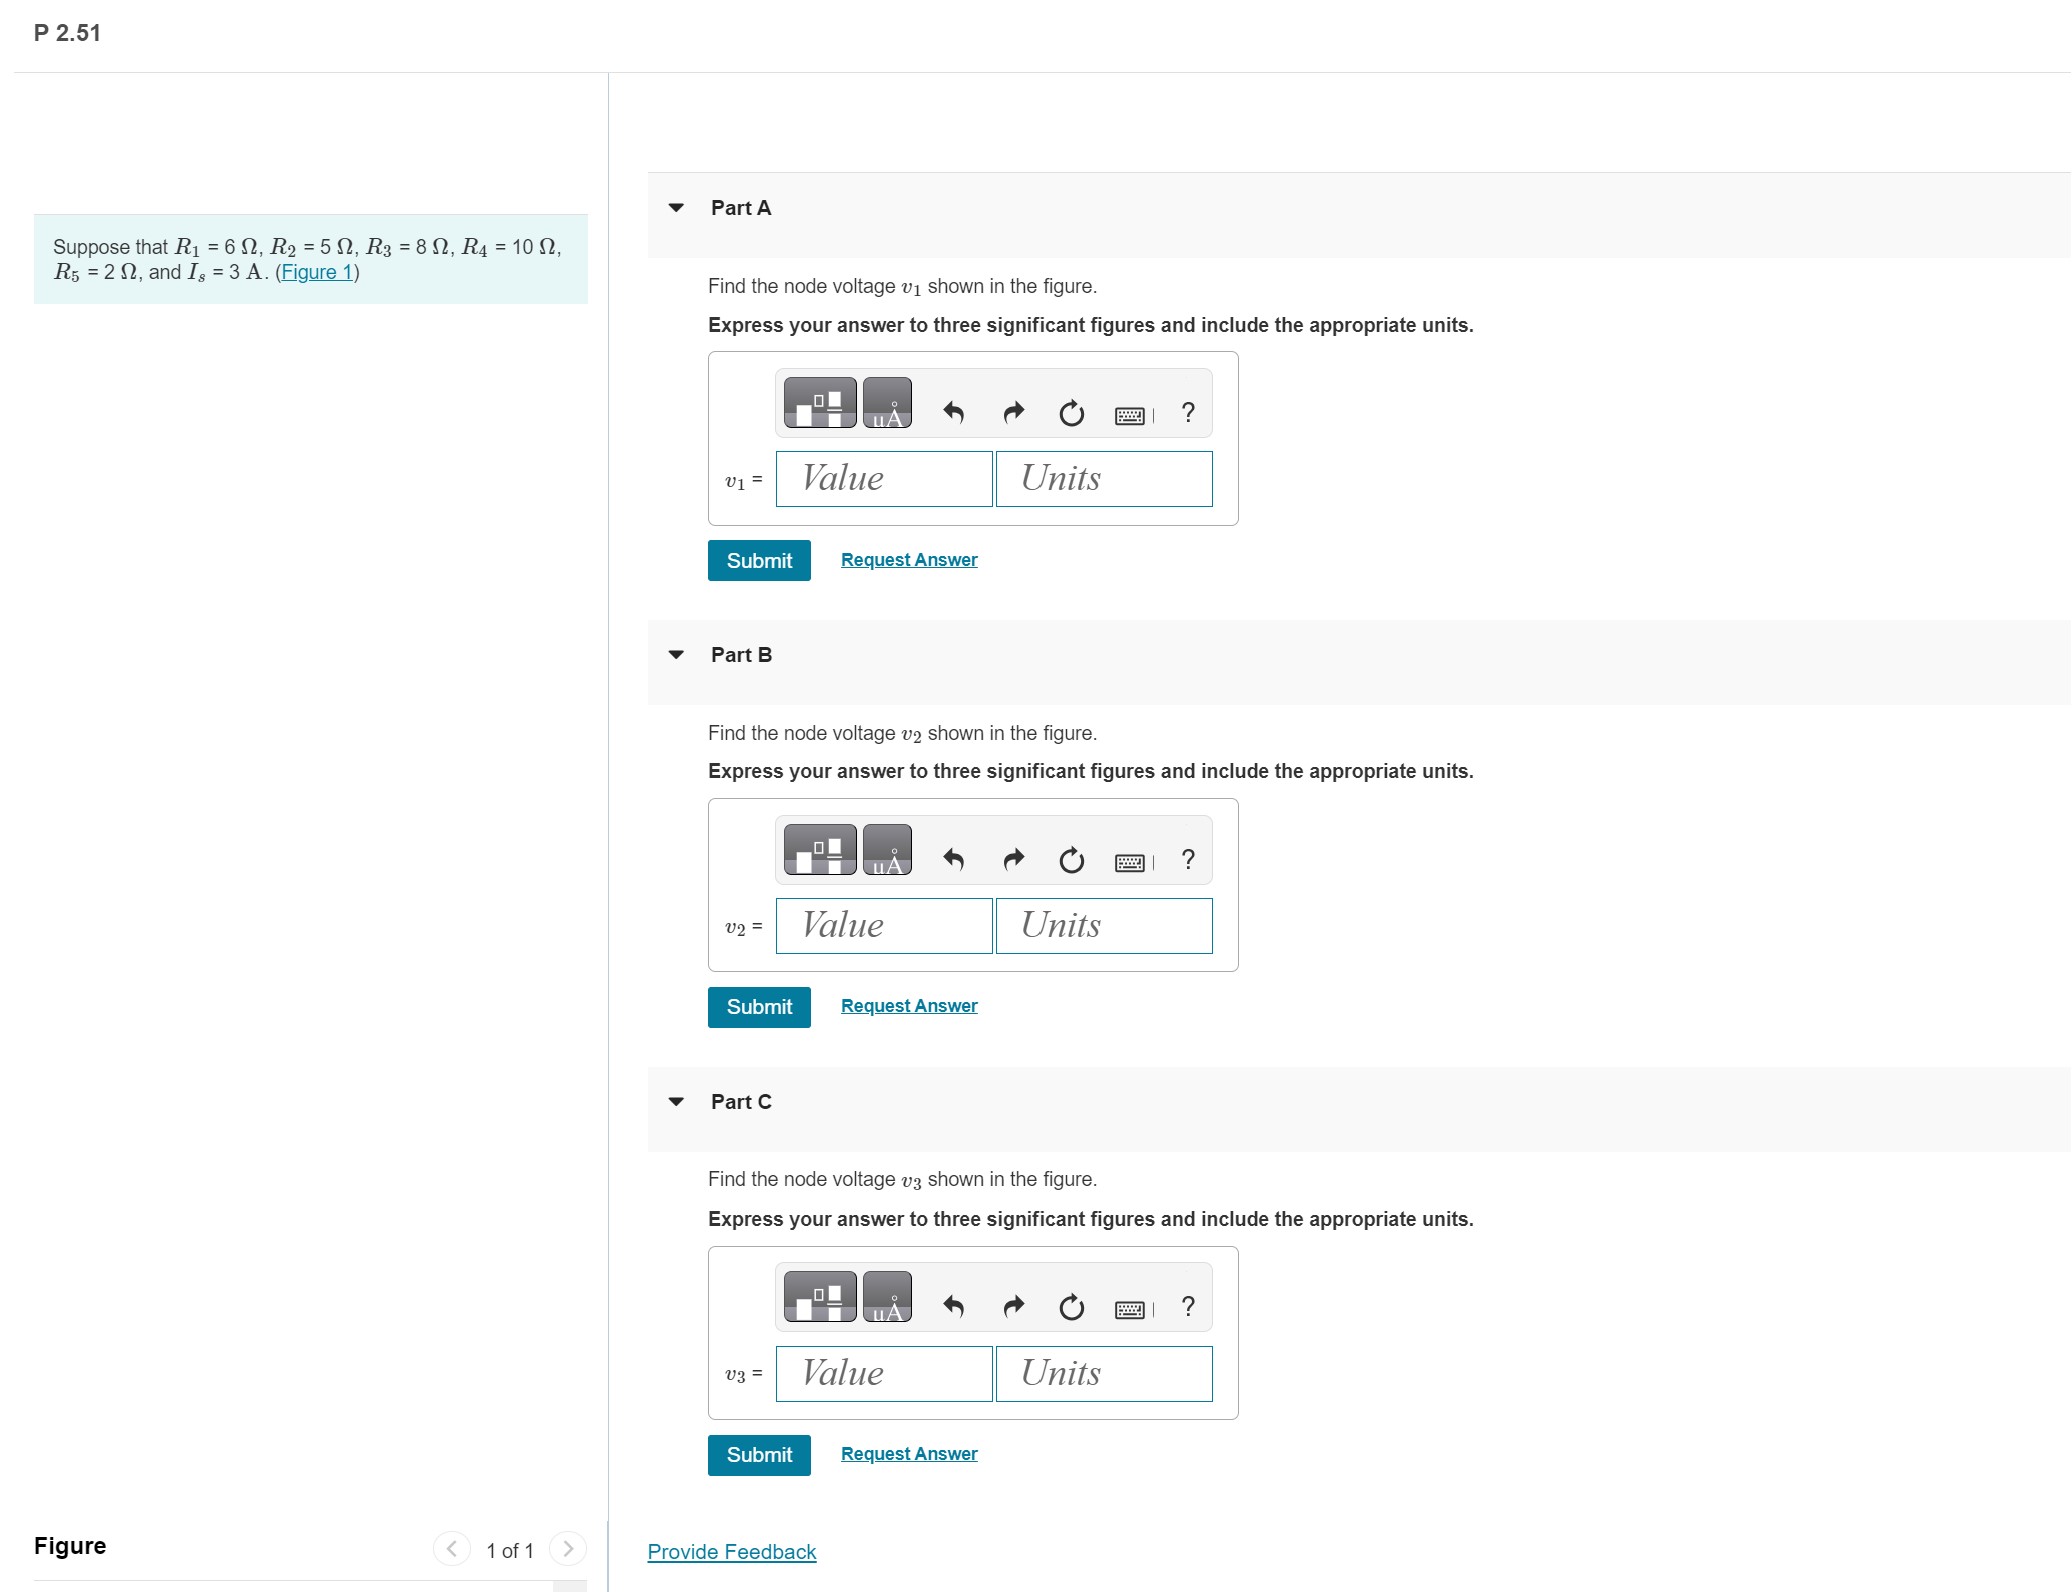The width and height of the screenshot is (2072, 1592).
Task: Reset the Part B answer with the reset icon
Action: (1071, 860)
